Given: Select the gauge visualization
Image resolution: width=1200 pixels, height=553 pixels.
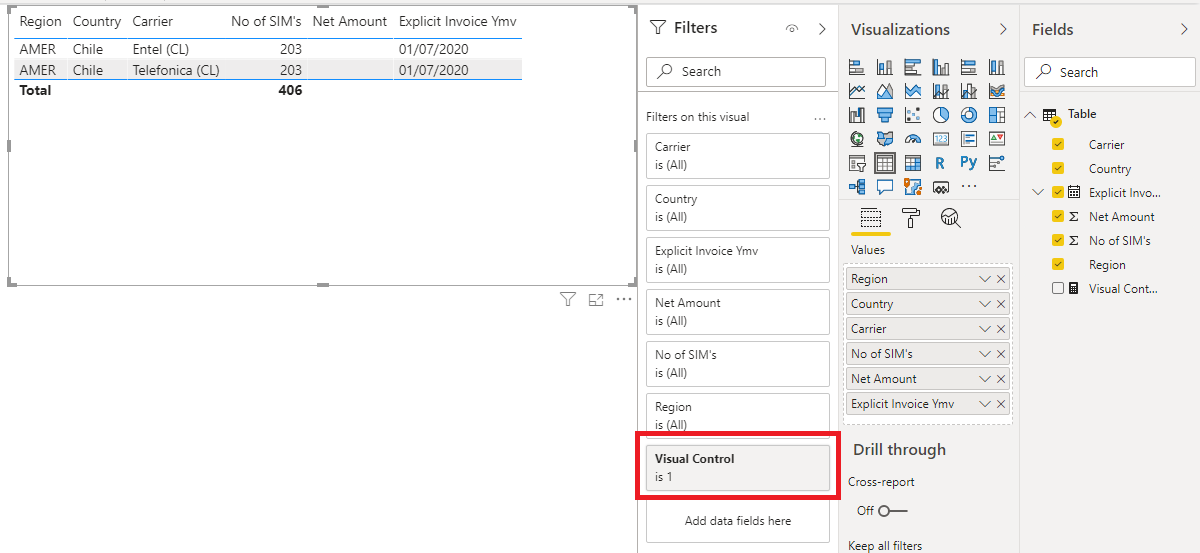Looking at the screenshot, I should coord(913,139).
